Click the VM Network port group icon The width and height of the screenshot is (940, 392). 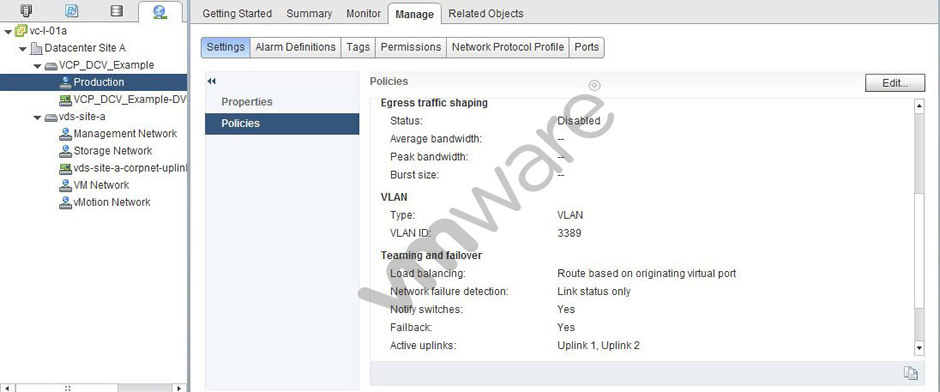pyautogui.click(x=65, y=185)
